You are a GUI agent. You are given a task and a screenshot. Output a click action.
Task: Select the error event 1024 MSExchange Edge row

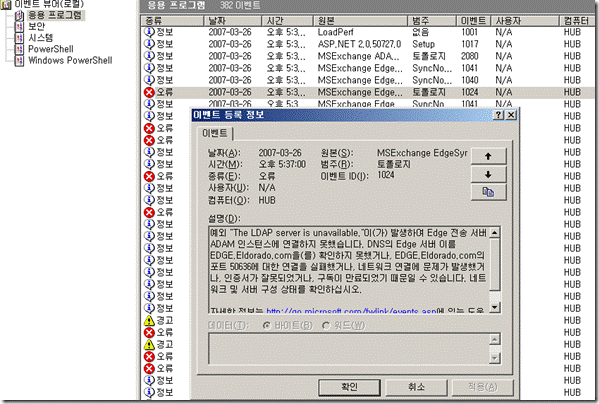click(367, 92)
